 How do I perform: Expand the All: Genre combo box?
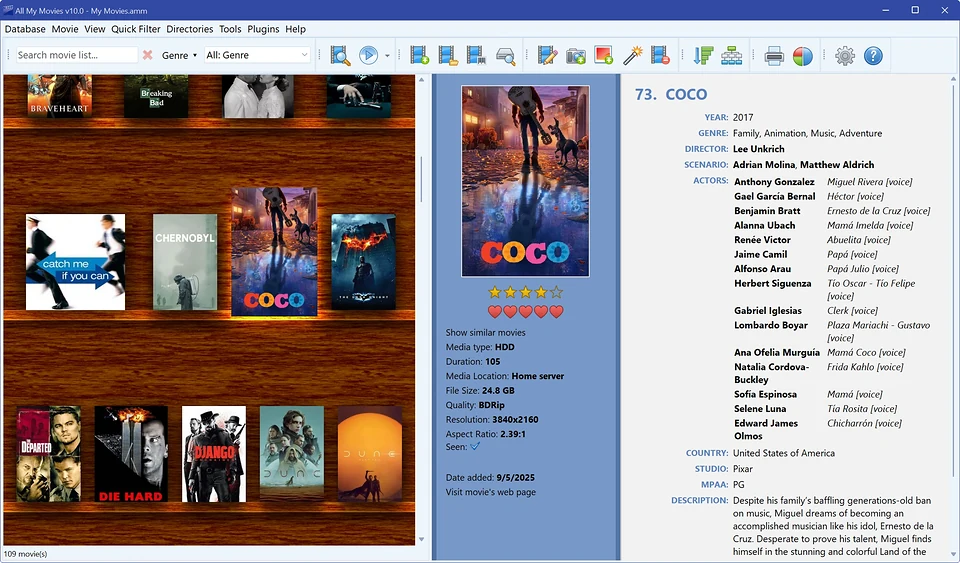click(257, 55)
